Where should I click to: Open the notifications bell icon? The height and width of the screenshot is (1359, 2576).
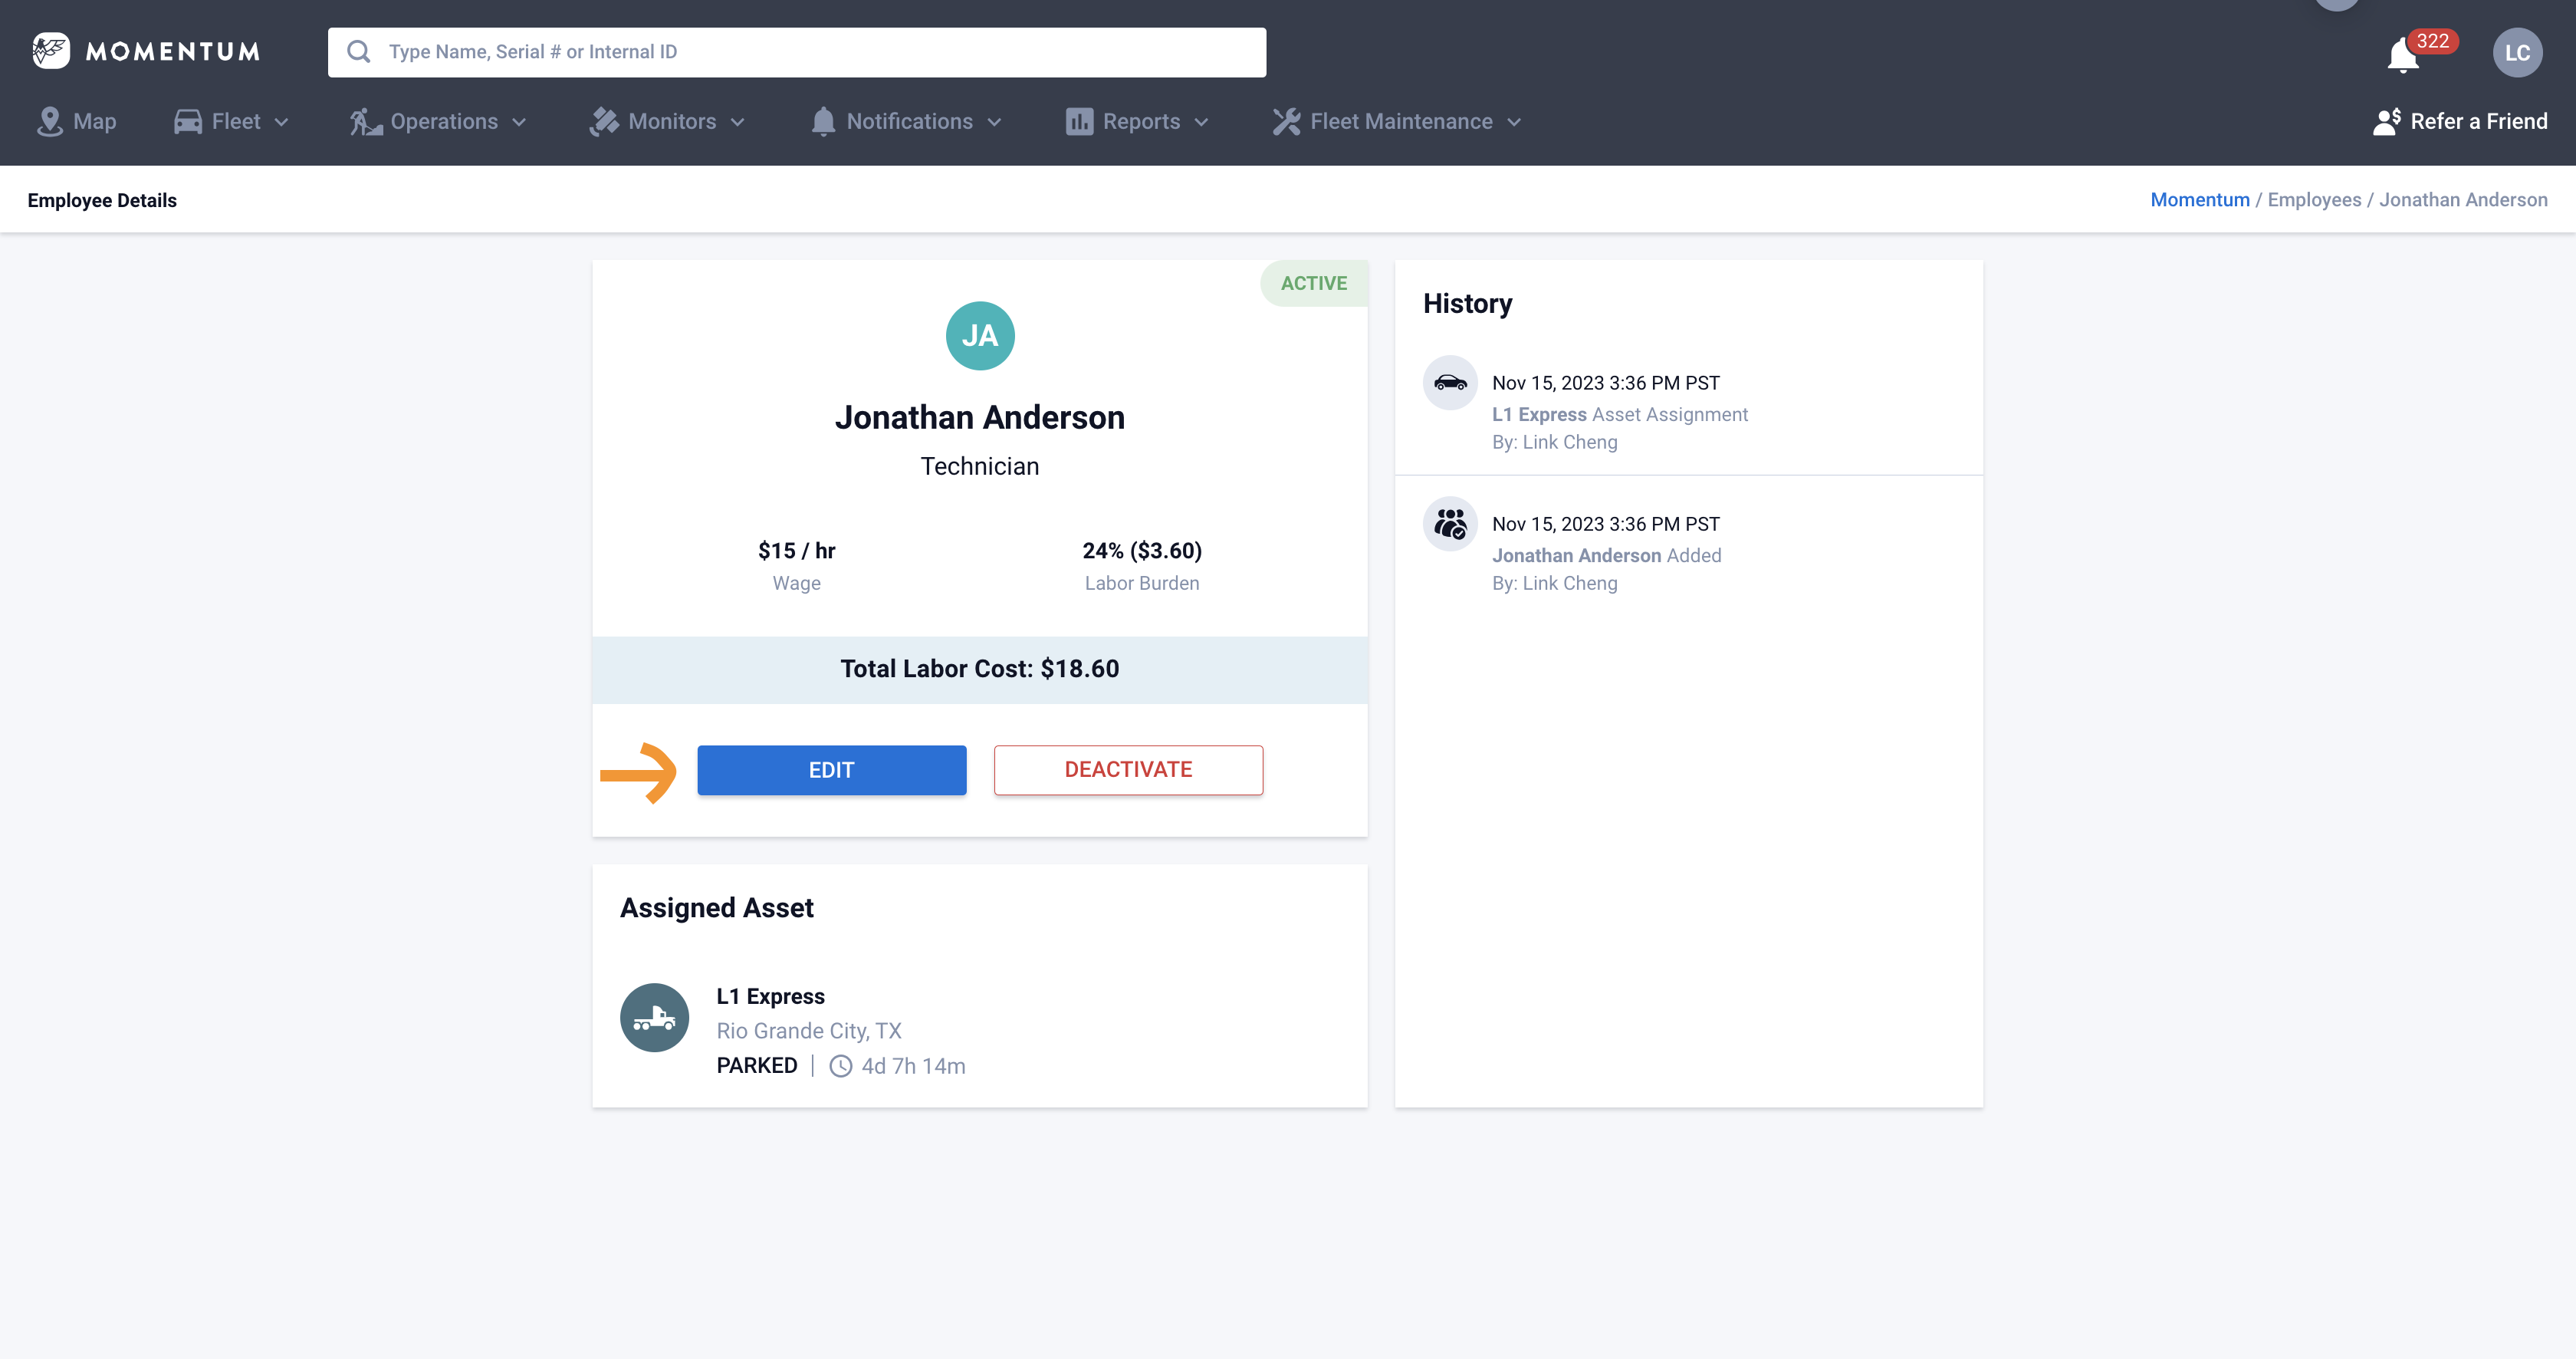coord(2403,55)
